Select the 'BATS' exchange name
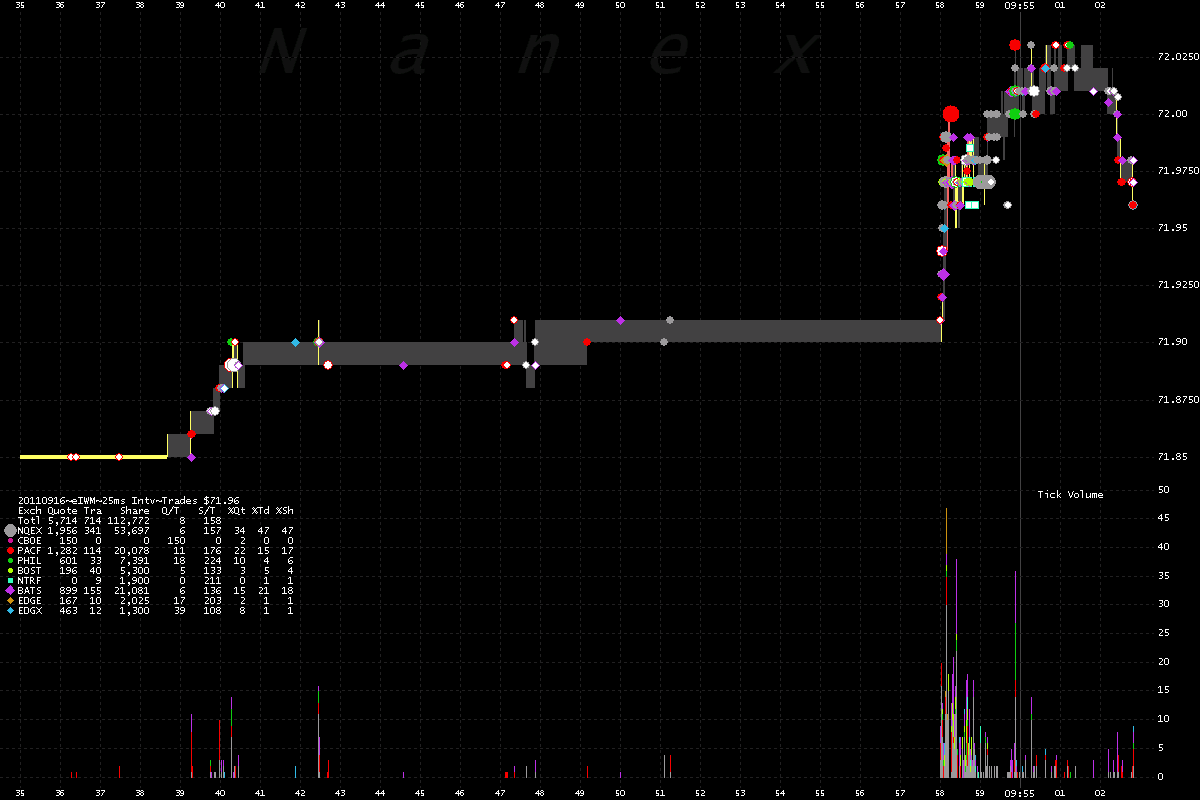 pos(30,590)
